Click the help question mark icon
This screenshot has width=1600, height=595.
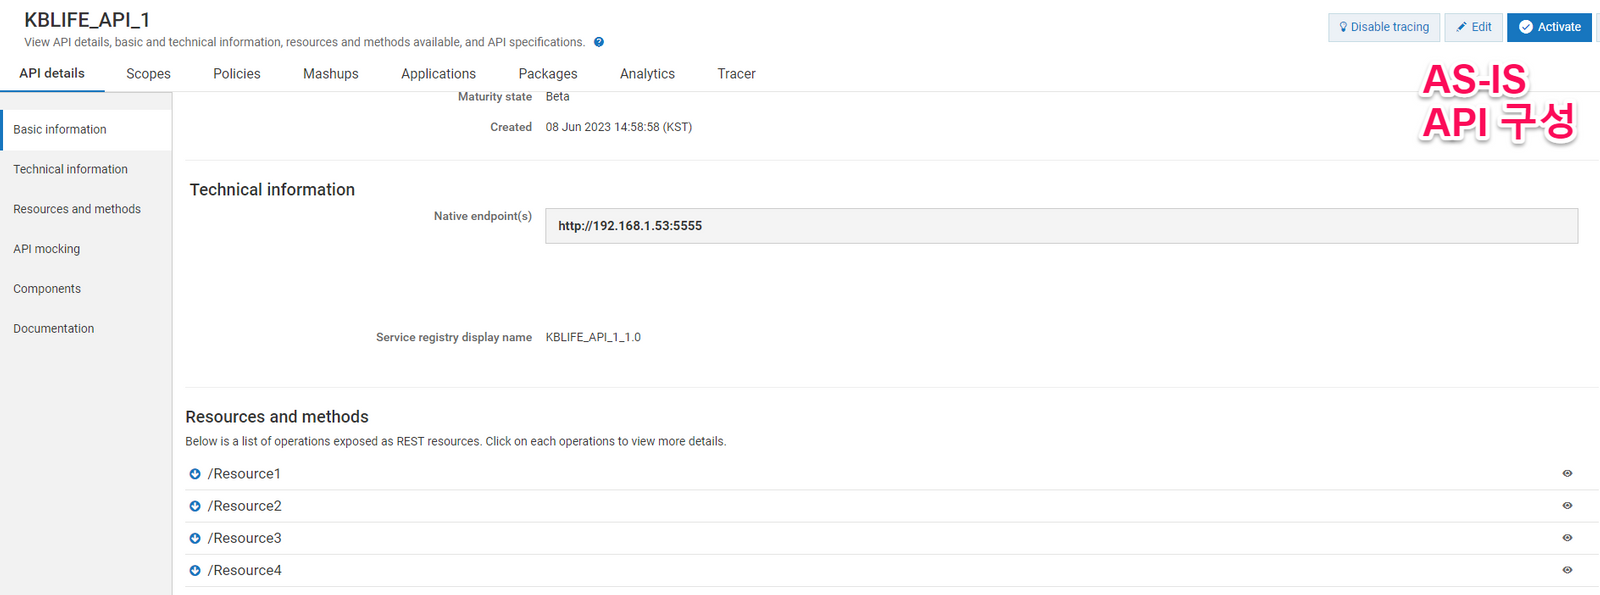599,42
